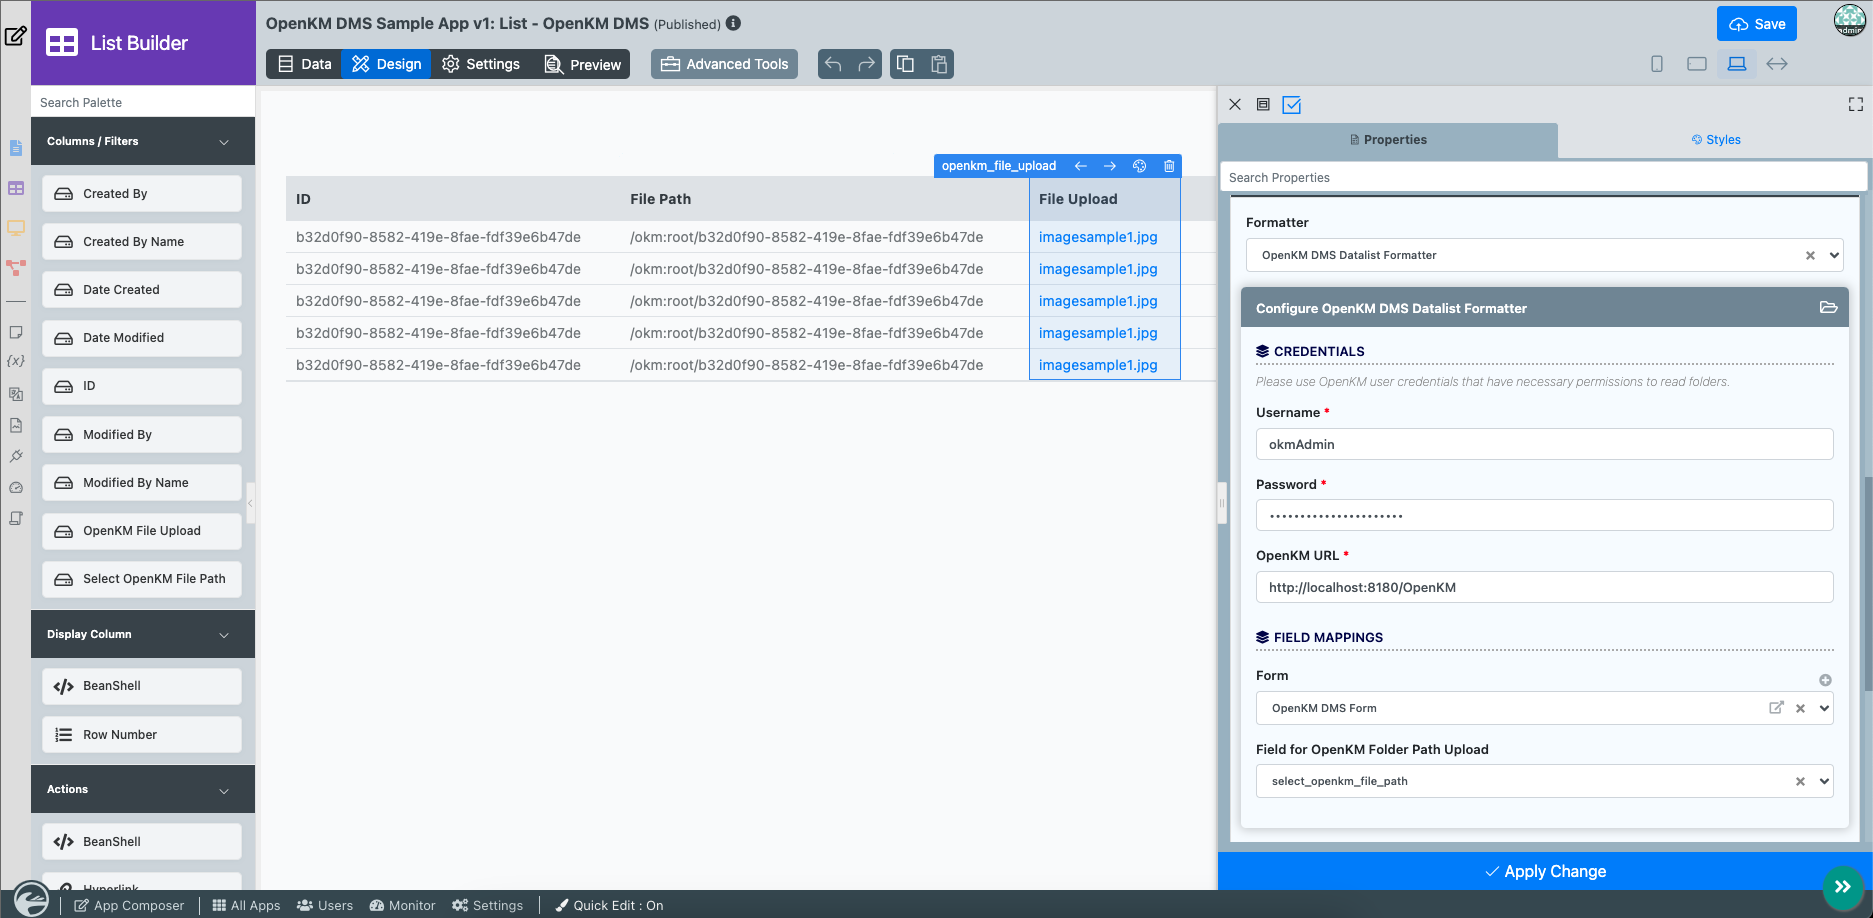Screen dimensions: 1873x918
Task: Click the copy element icon
Action: pos(905,64)
